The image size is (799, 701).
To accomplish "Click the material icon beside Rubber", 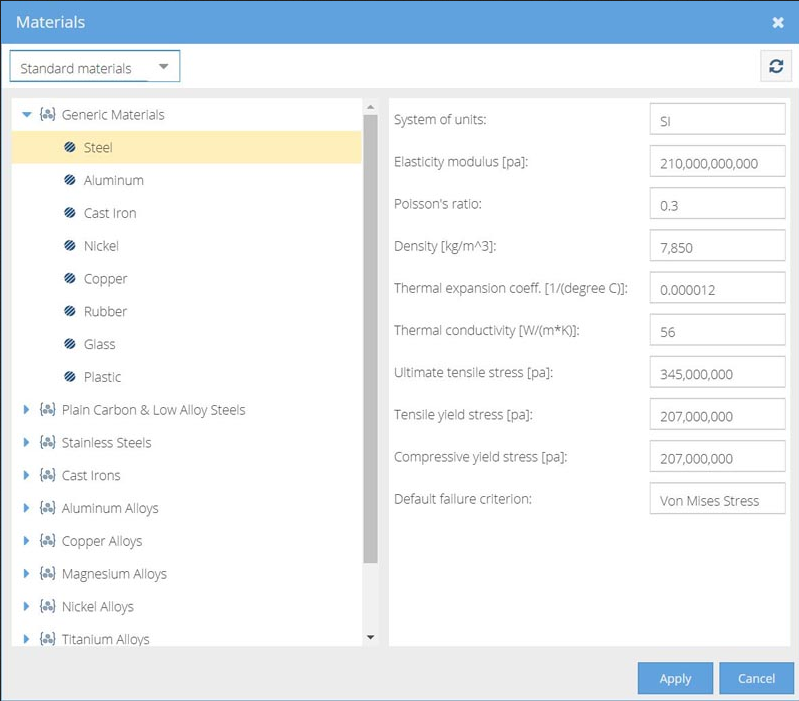I will coord(70,312).
